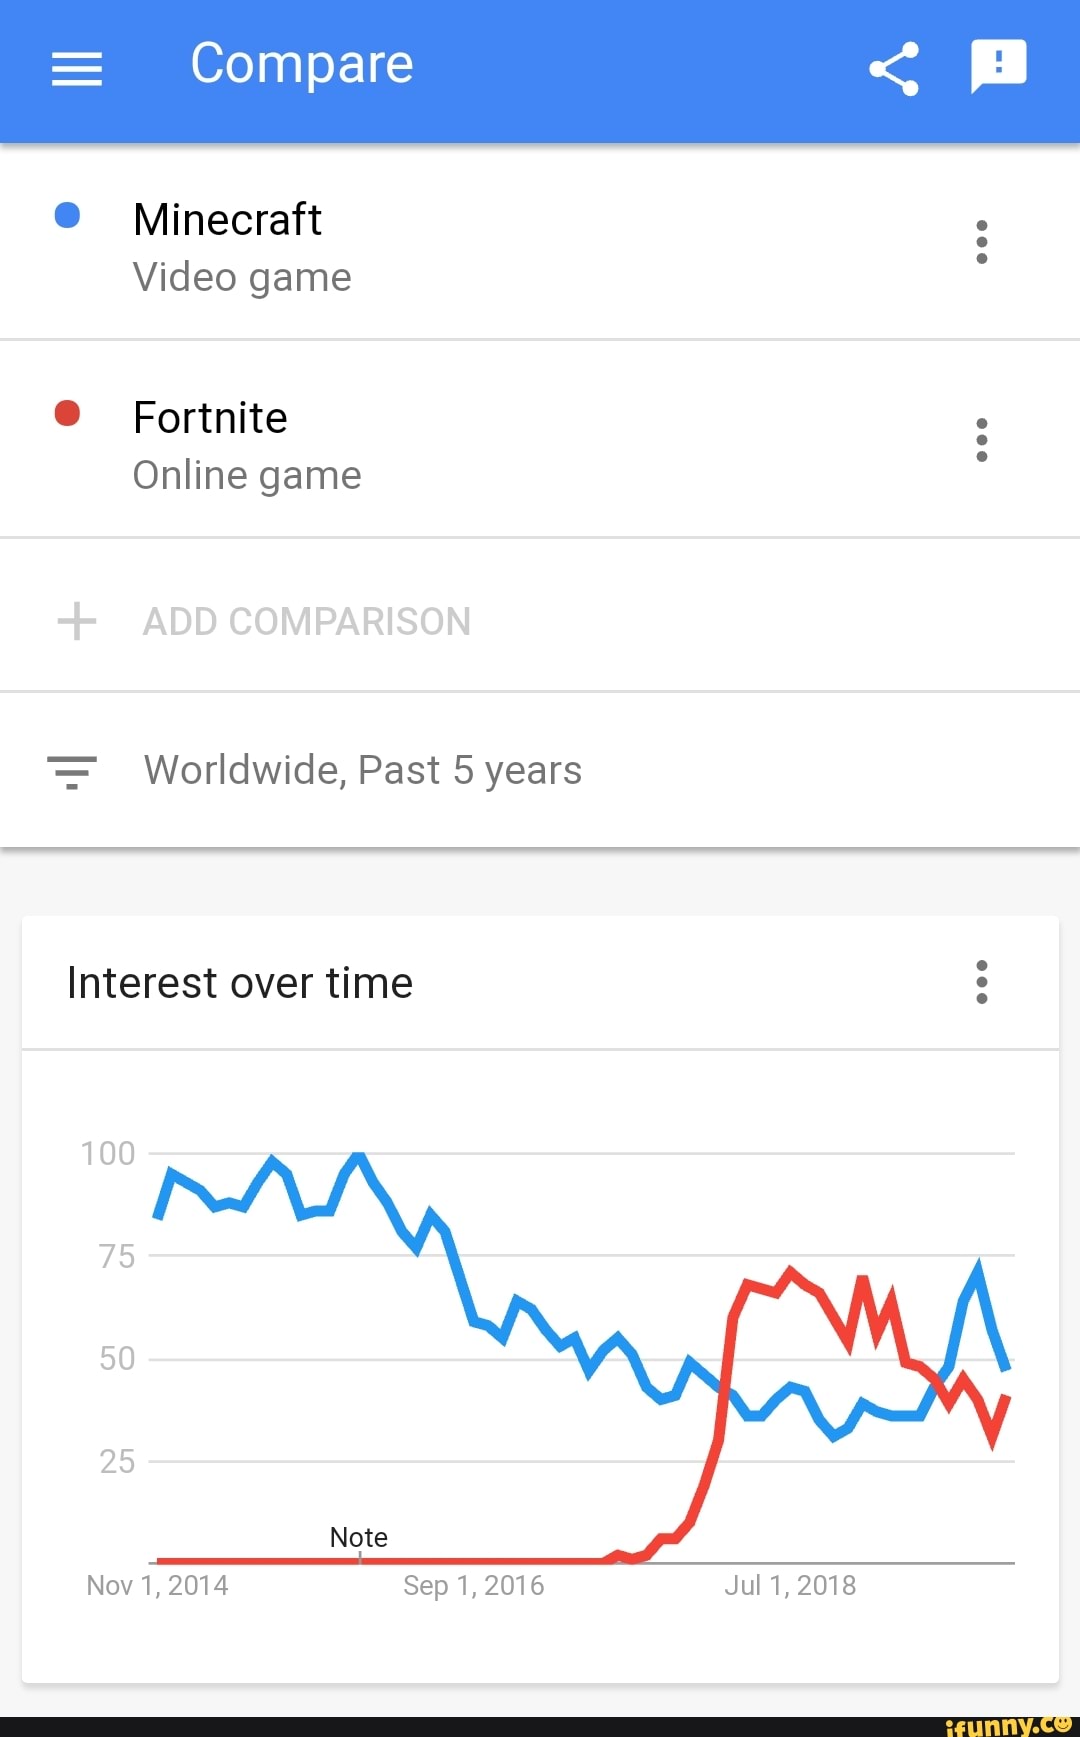1080x1737 pixels.
Task: Open the feedback icon in the header
Action: [x=997, y=64]
